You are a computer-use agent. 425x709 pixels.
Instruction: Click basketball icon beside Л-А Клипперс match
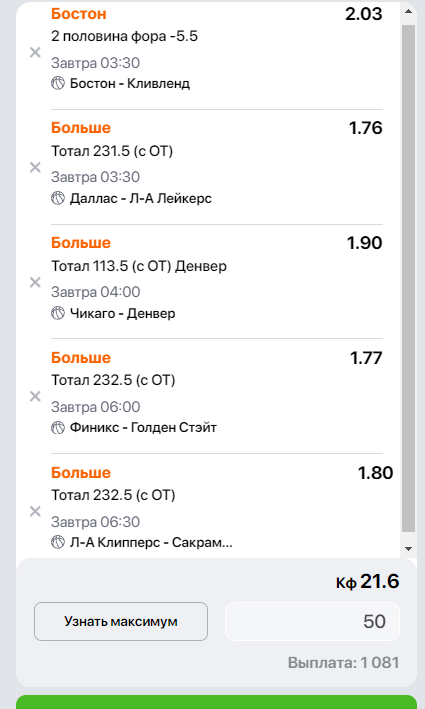point(58,542)
